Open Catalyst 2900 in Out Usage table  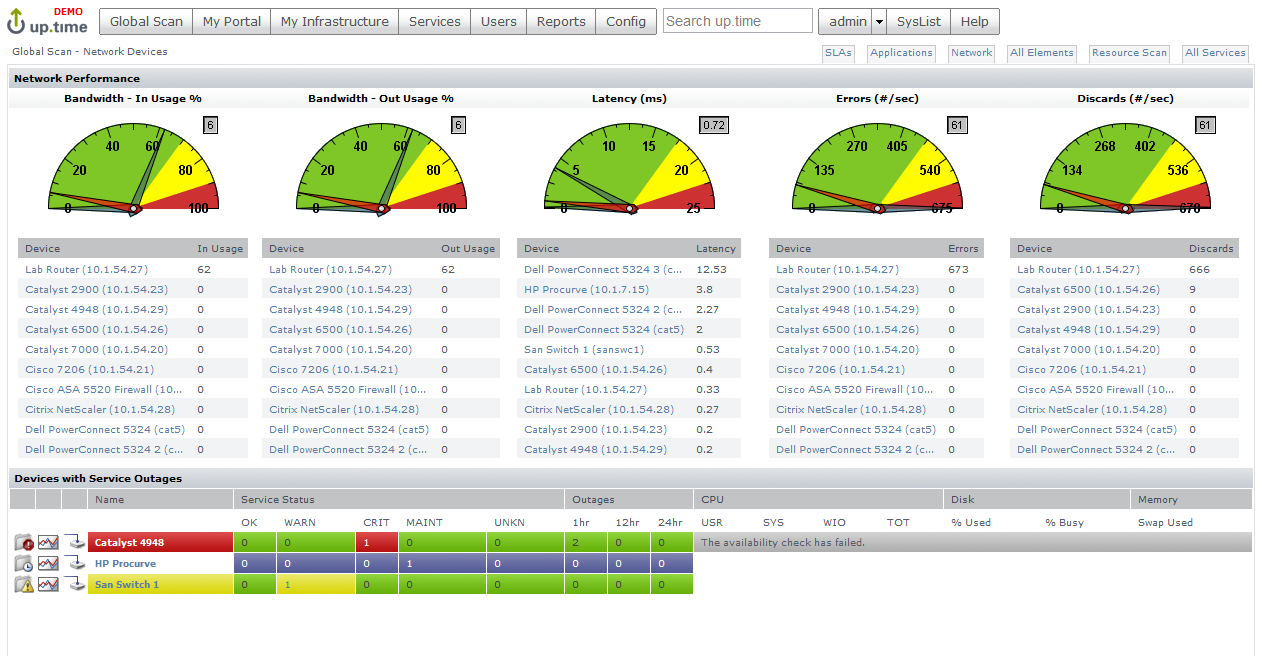pyautogui.click(x=340, y=289)
